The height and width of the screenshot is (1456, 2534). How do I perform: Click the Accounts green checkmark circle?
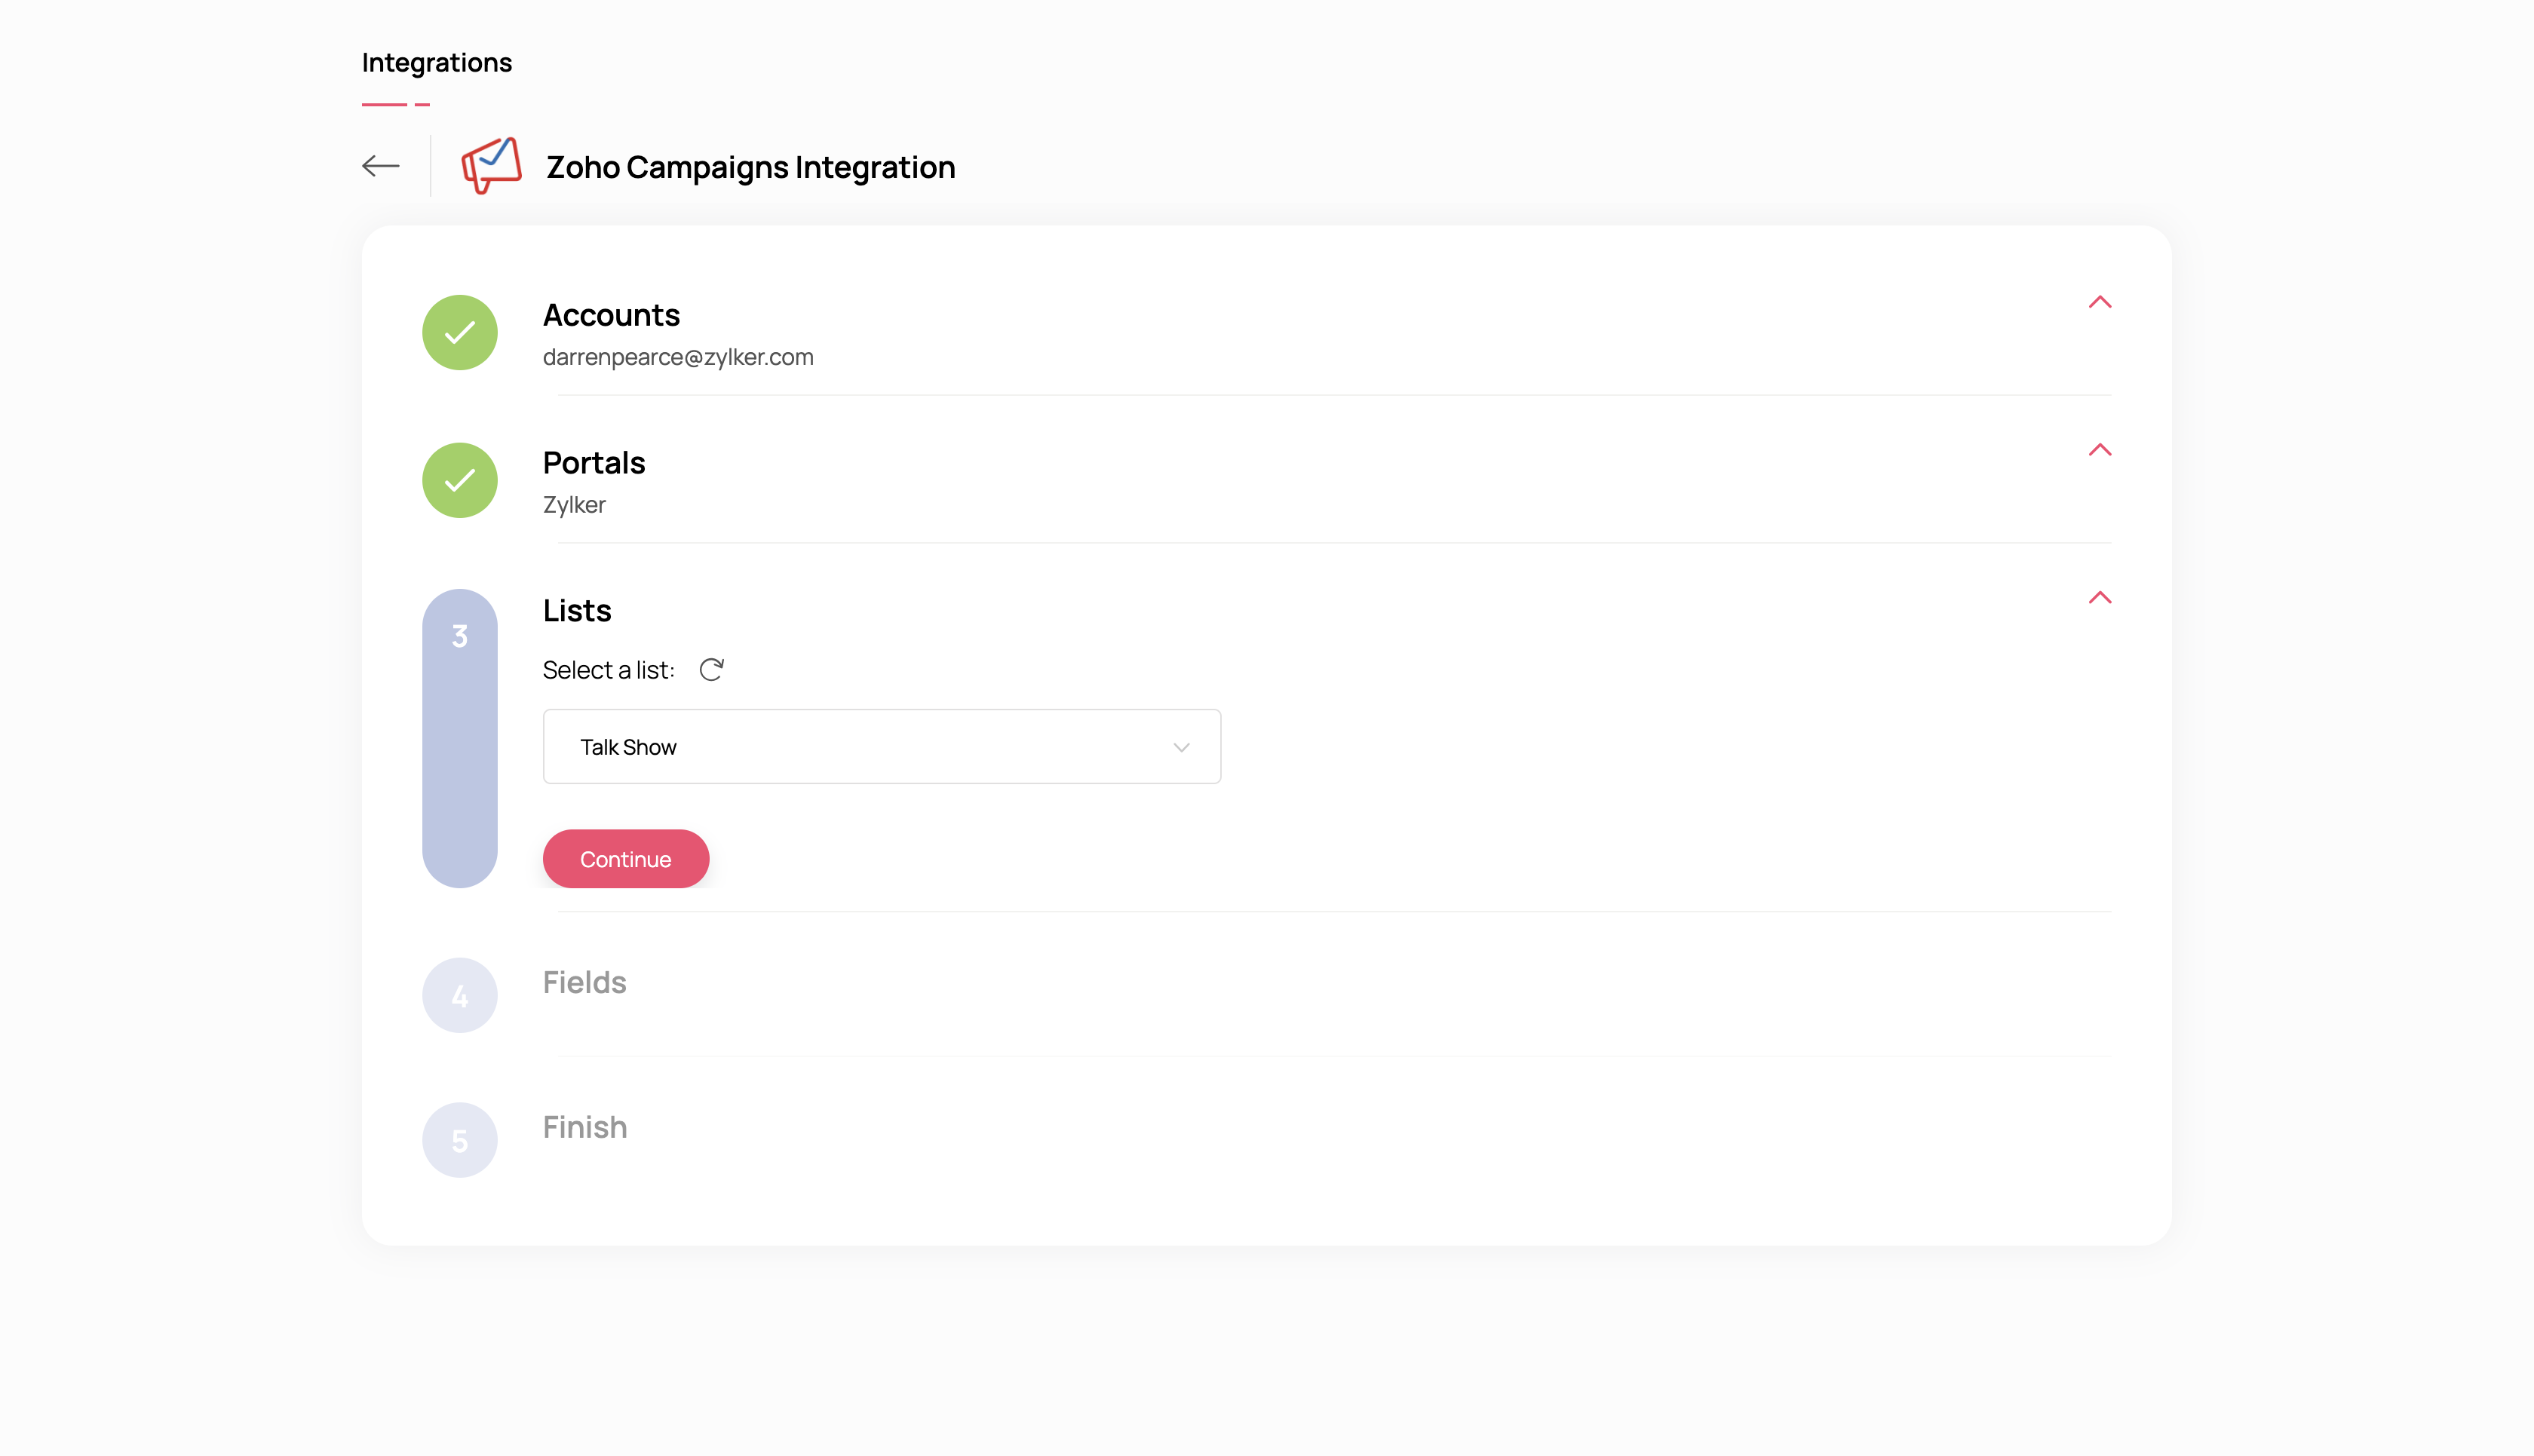pos(459,333)
